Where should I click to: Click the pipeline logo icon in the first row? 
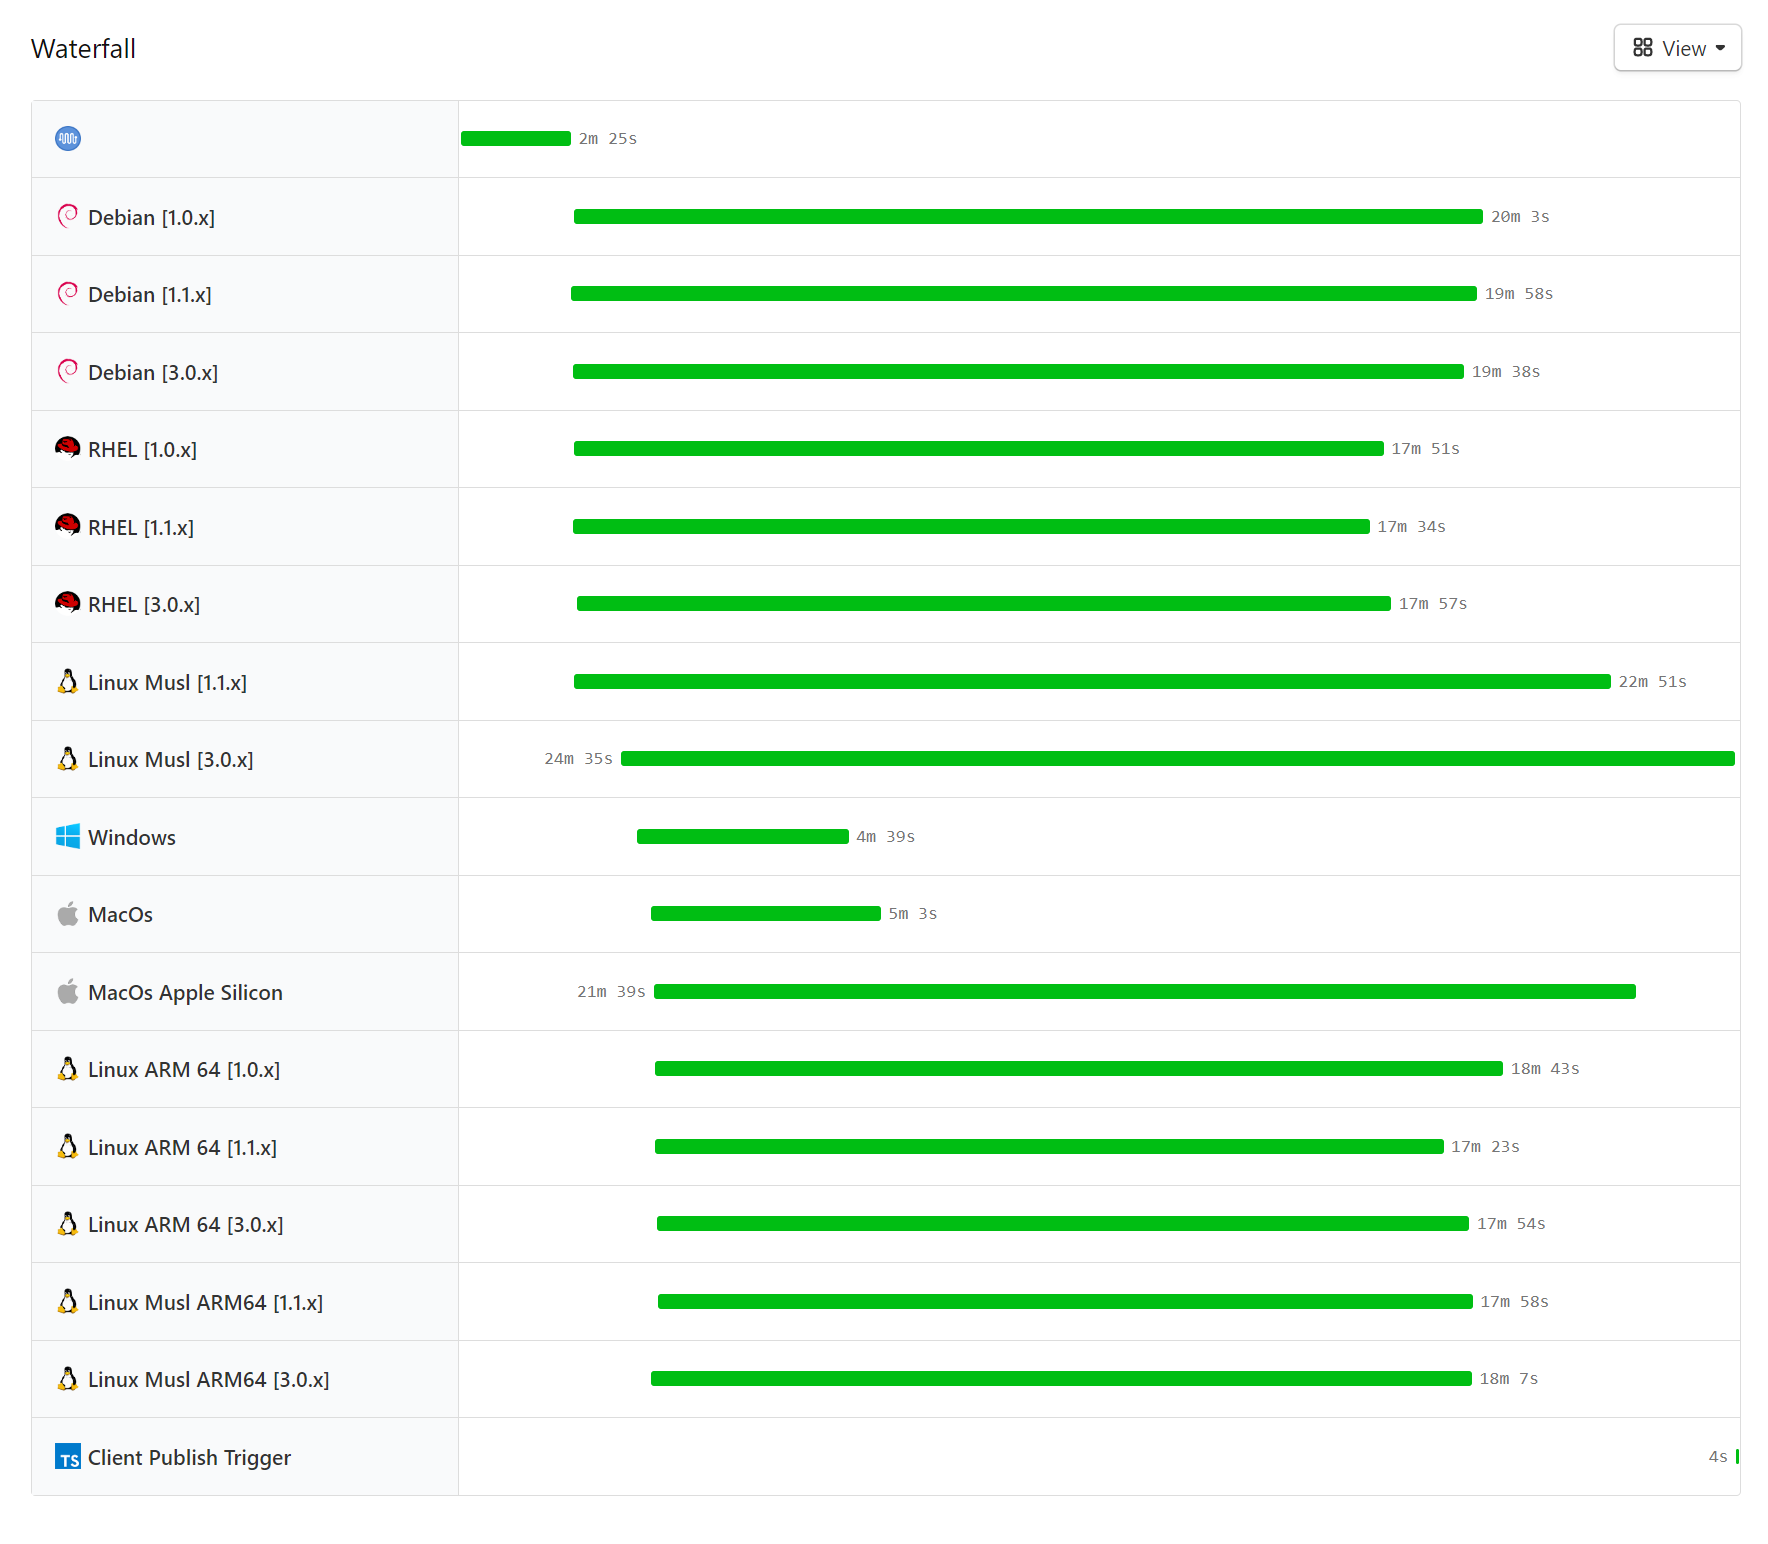tap(67, 139)
